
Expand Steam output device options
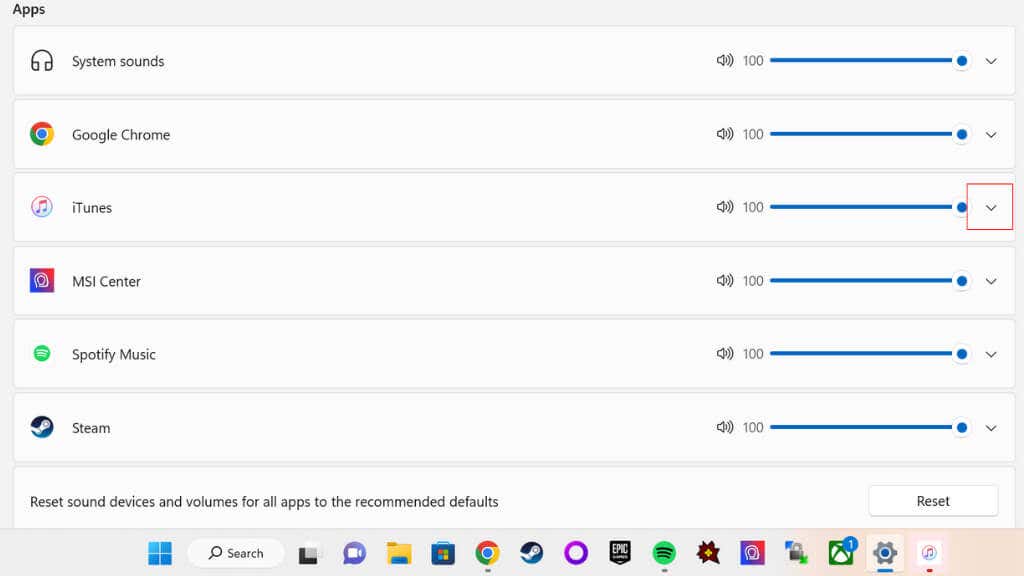coord(991,428)
